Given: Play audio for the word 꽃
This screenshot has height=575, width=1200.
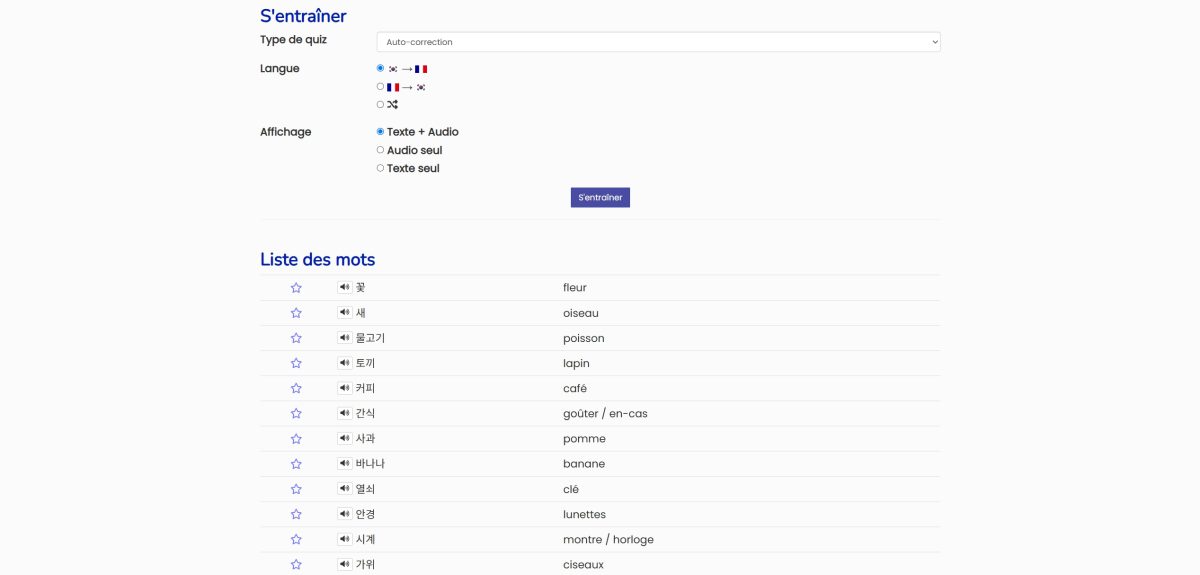Looking at the screenshot, I should click(x=345, y=287).
